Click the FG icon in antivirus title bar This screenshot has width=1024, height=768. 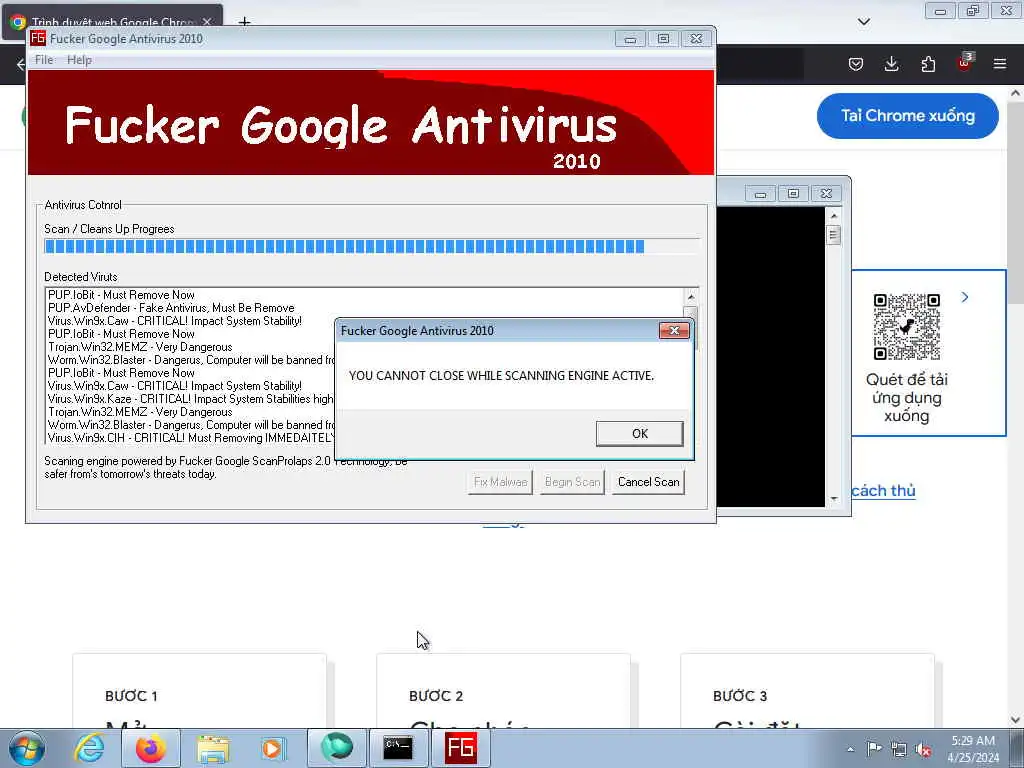38,38
